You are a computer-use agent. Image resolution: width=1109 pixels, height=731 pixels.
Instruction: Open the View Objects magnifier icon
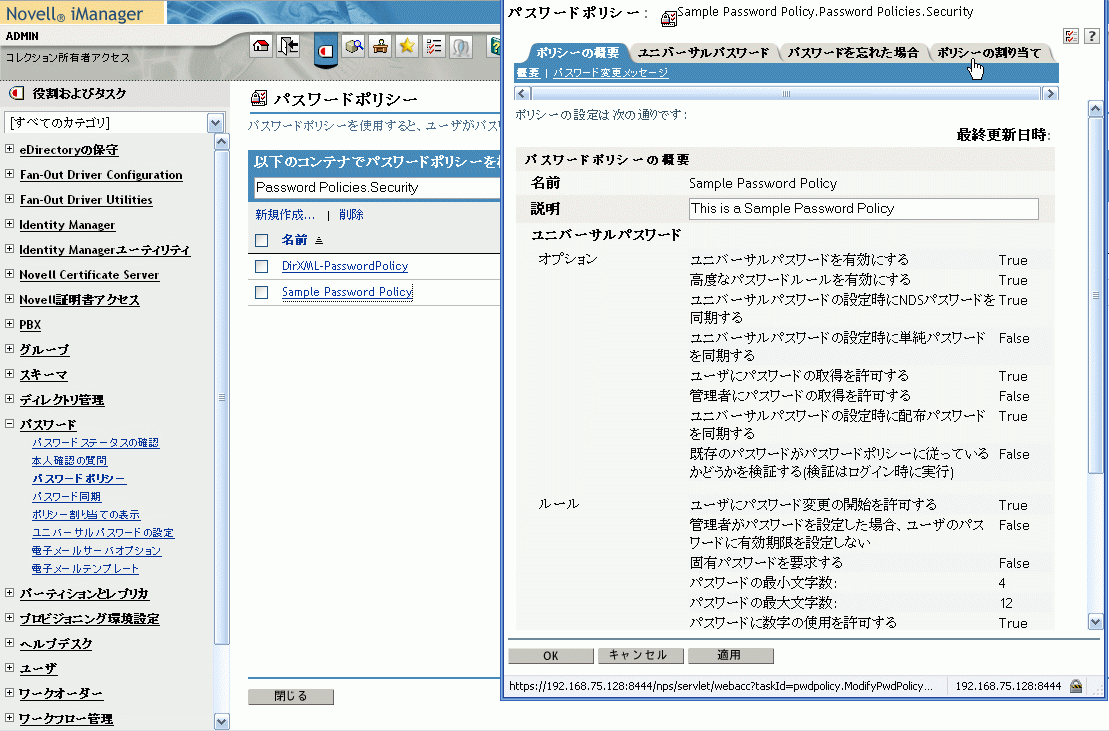click(x=354, y=47)
